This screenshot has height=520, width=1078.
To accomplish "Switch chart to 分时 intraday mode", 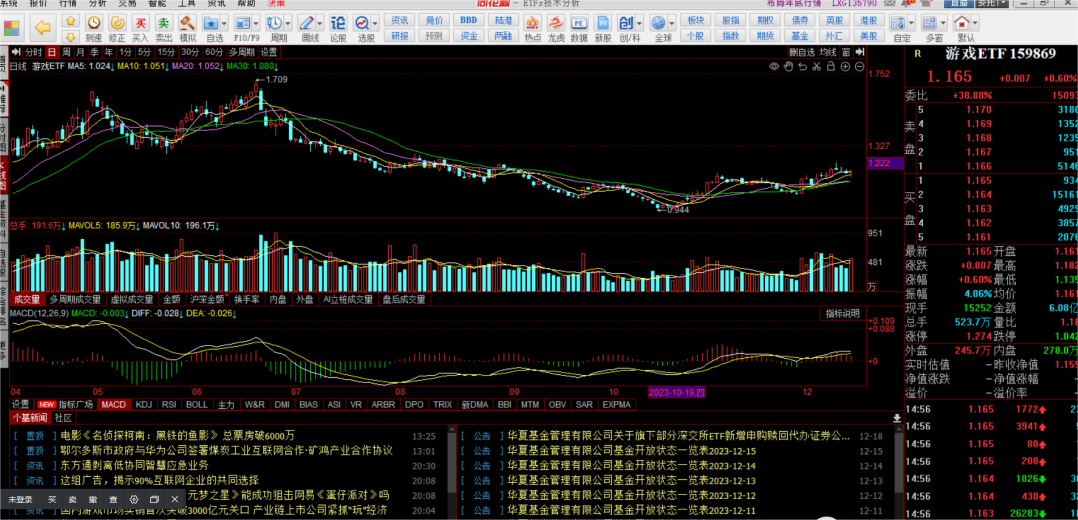I will (x=33, y=52).
